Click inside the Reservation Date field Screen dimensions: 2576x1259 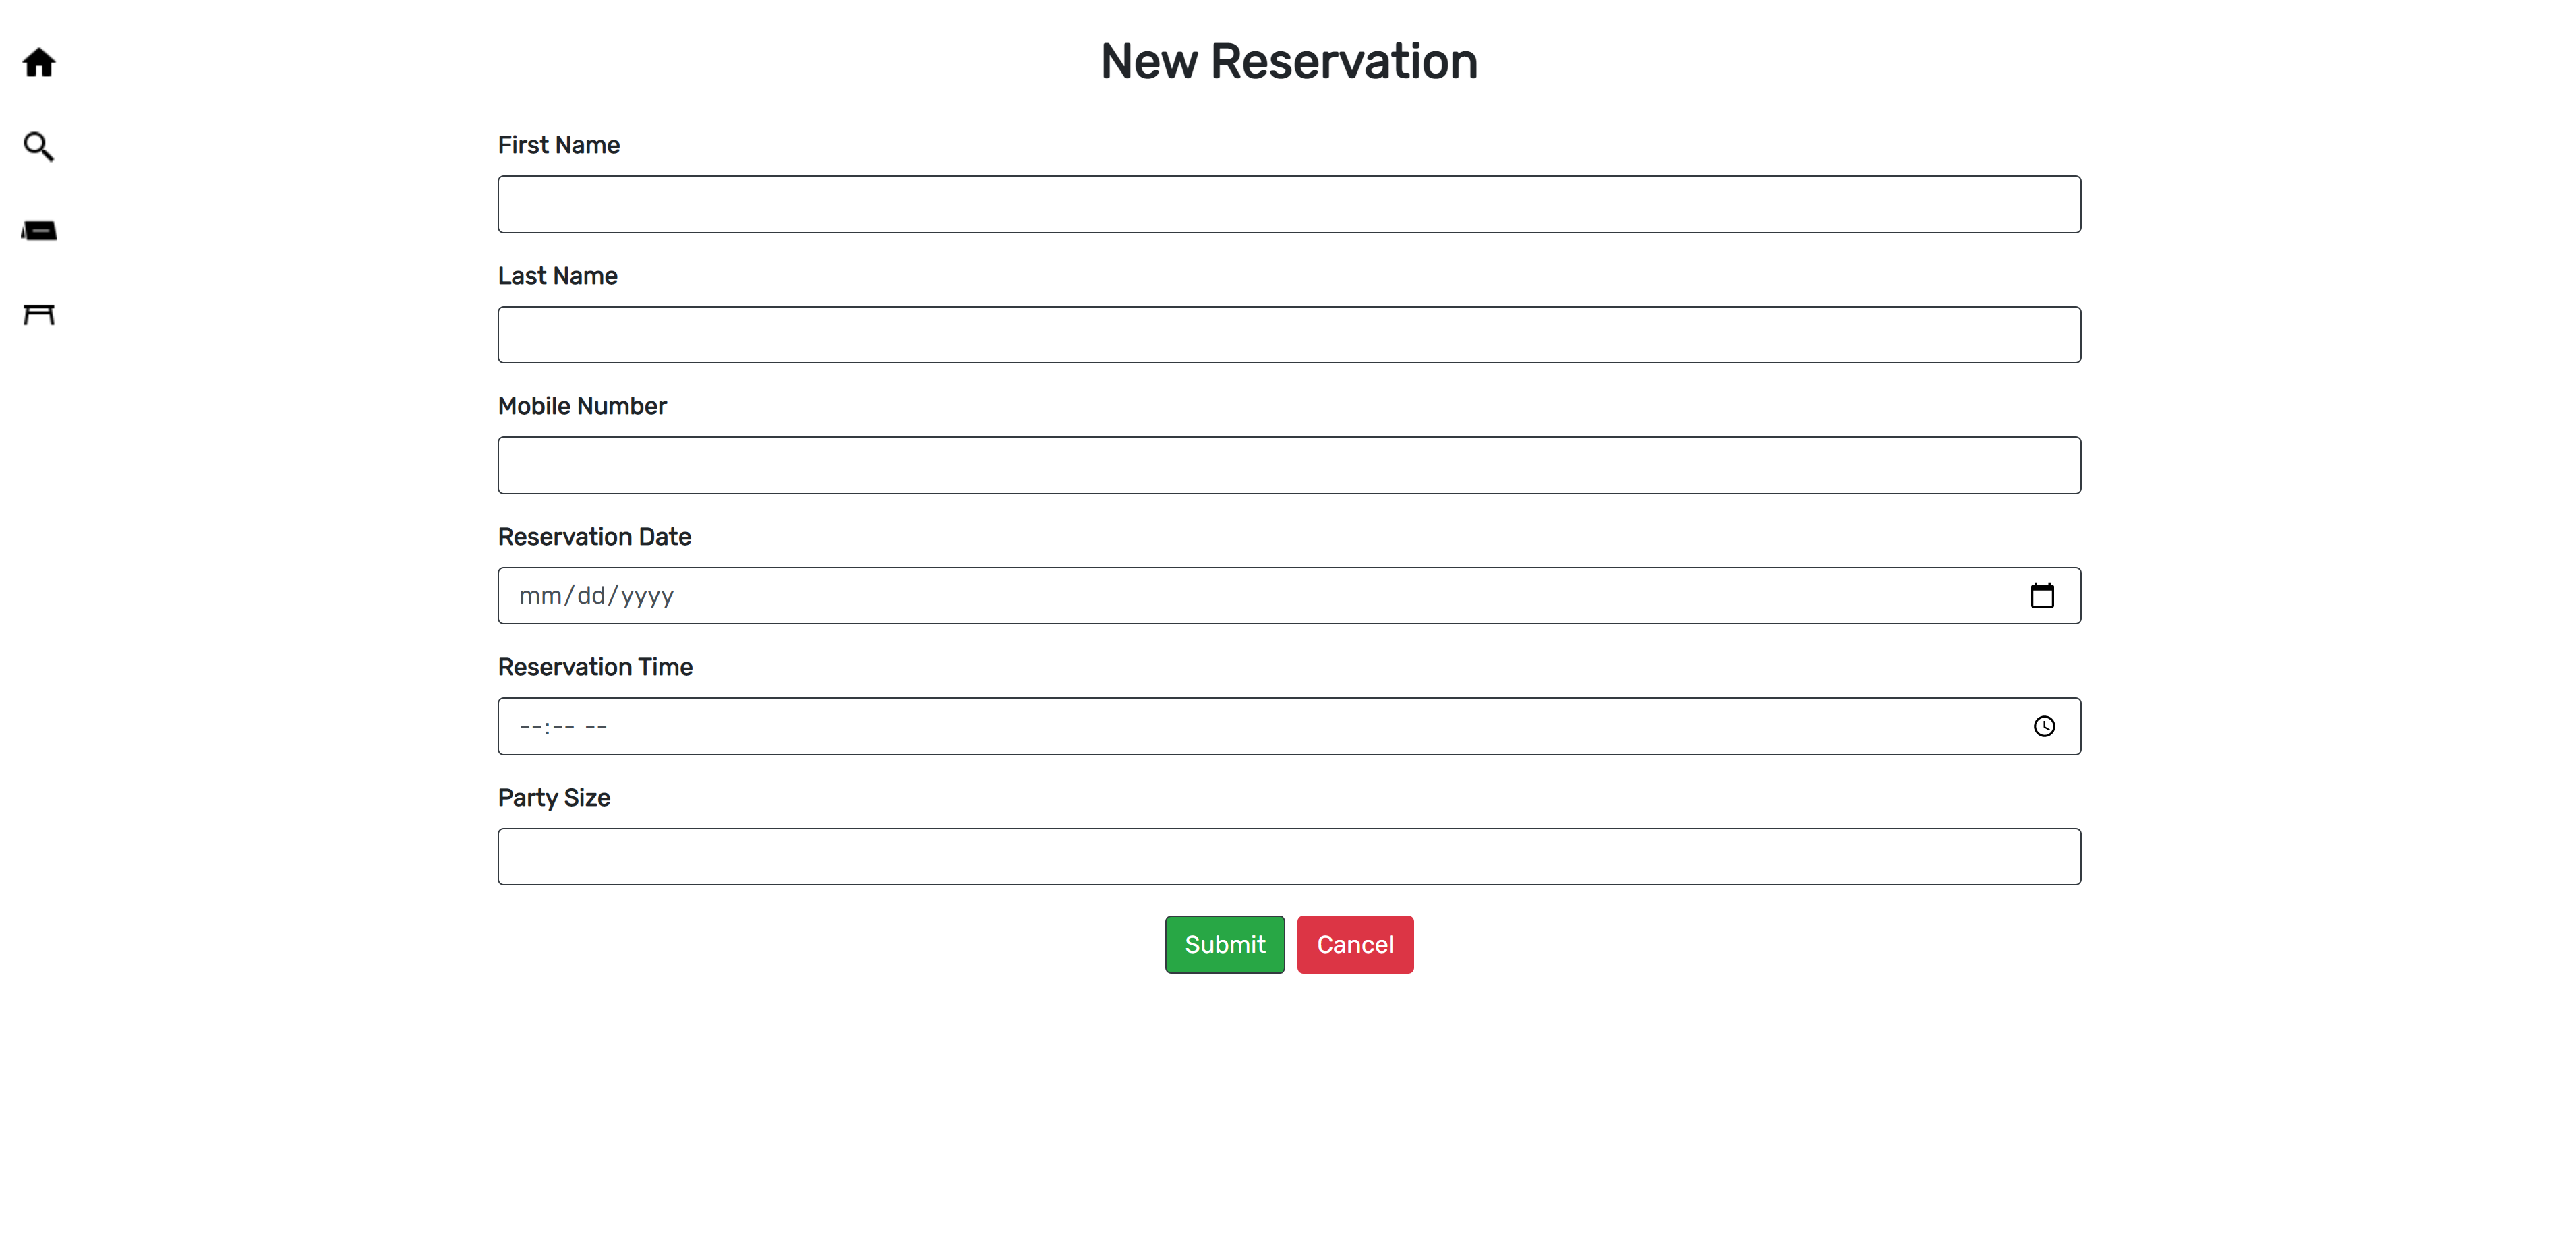click(x=1200, y=595)
